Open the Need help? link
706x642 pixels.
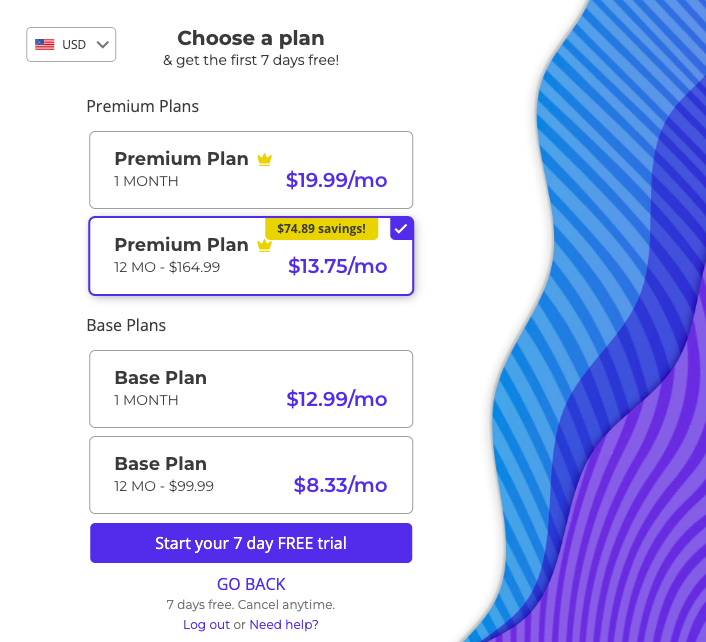284,624
